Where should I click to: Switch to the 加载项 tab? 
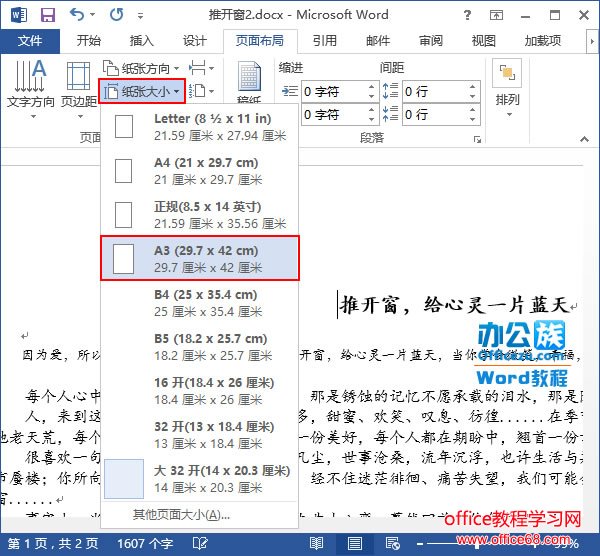tap(543, 41)
